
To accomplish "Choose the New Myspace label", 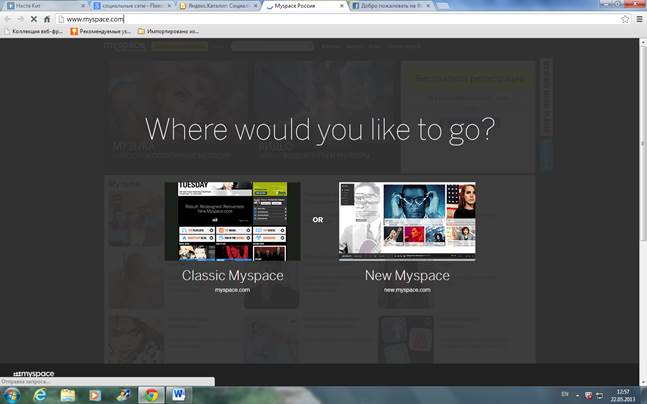I will (x=407, y=275).
